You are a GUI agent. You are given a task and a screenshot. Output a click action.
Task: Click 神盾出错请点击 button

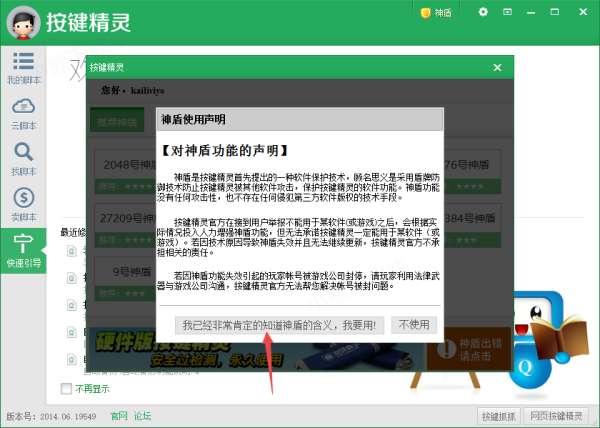(x=469, y=349)
